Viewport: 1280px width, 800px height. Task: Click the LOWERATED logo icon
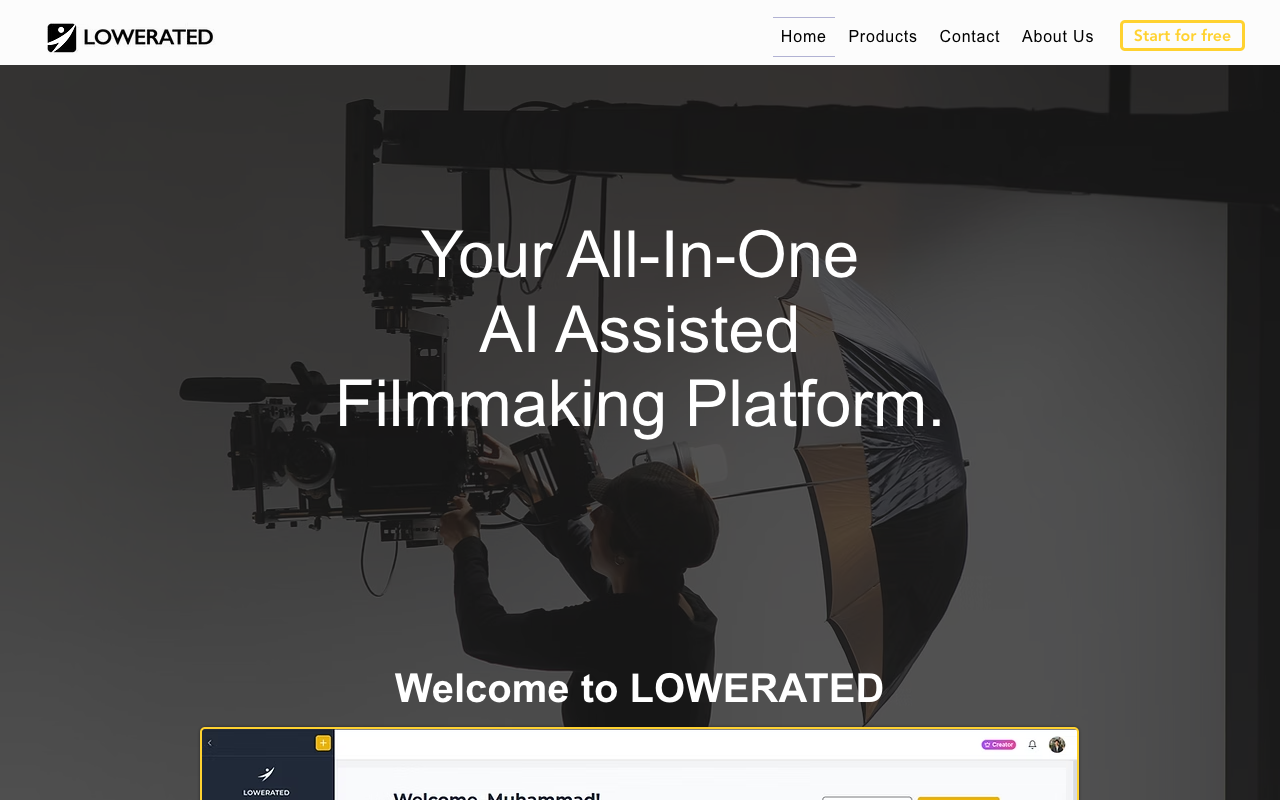[x=62, y=38]
